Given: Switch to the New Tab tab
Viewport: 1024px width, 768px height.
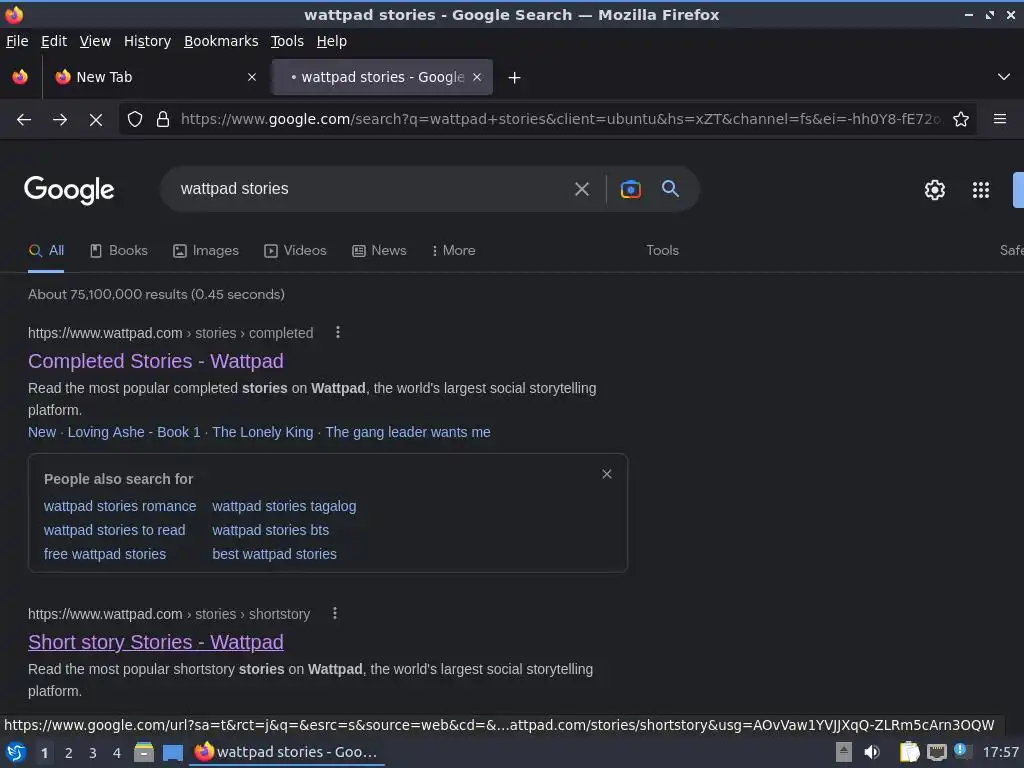Looking at the screenshot, I should tap(155, 77).
